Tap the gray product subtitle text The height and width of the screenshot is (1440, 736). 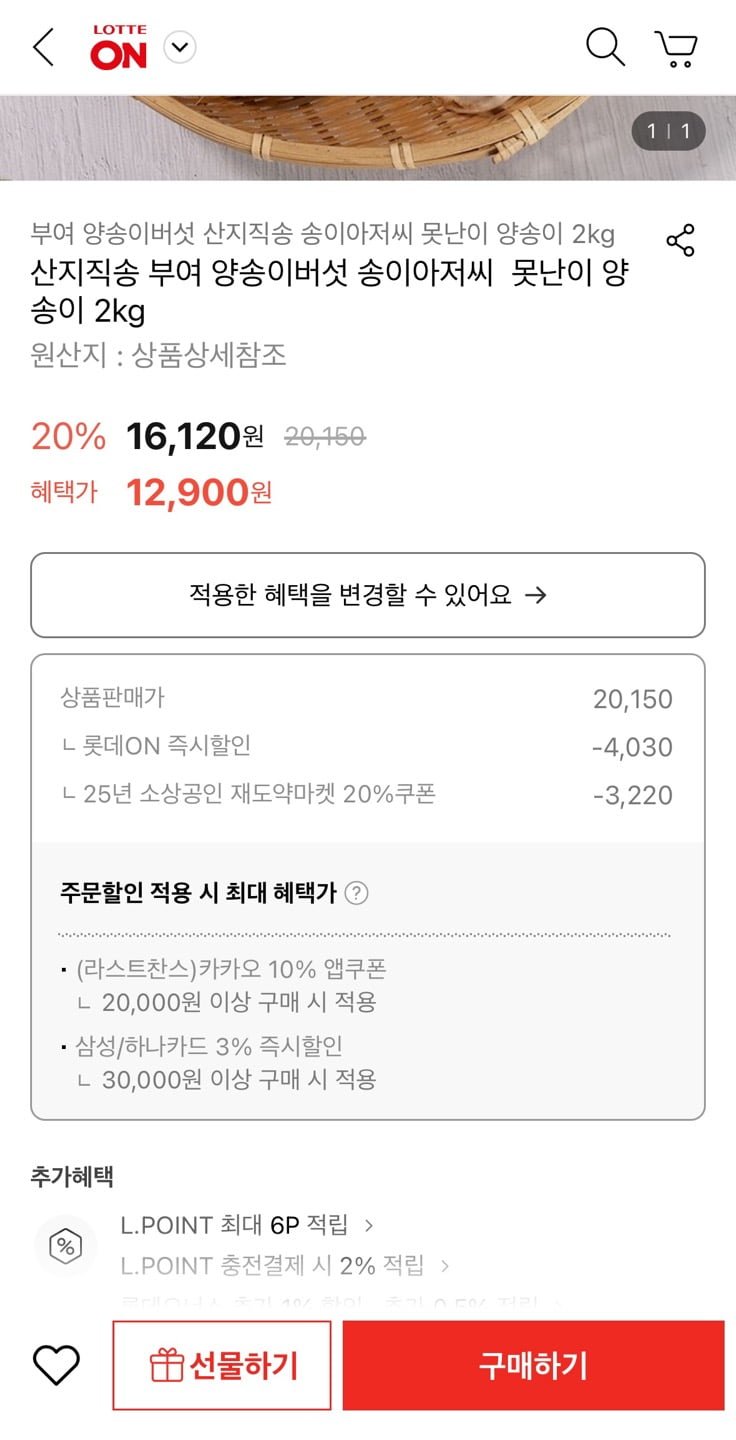point(322,234)
